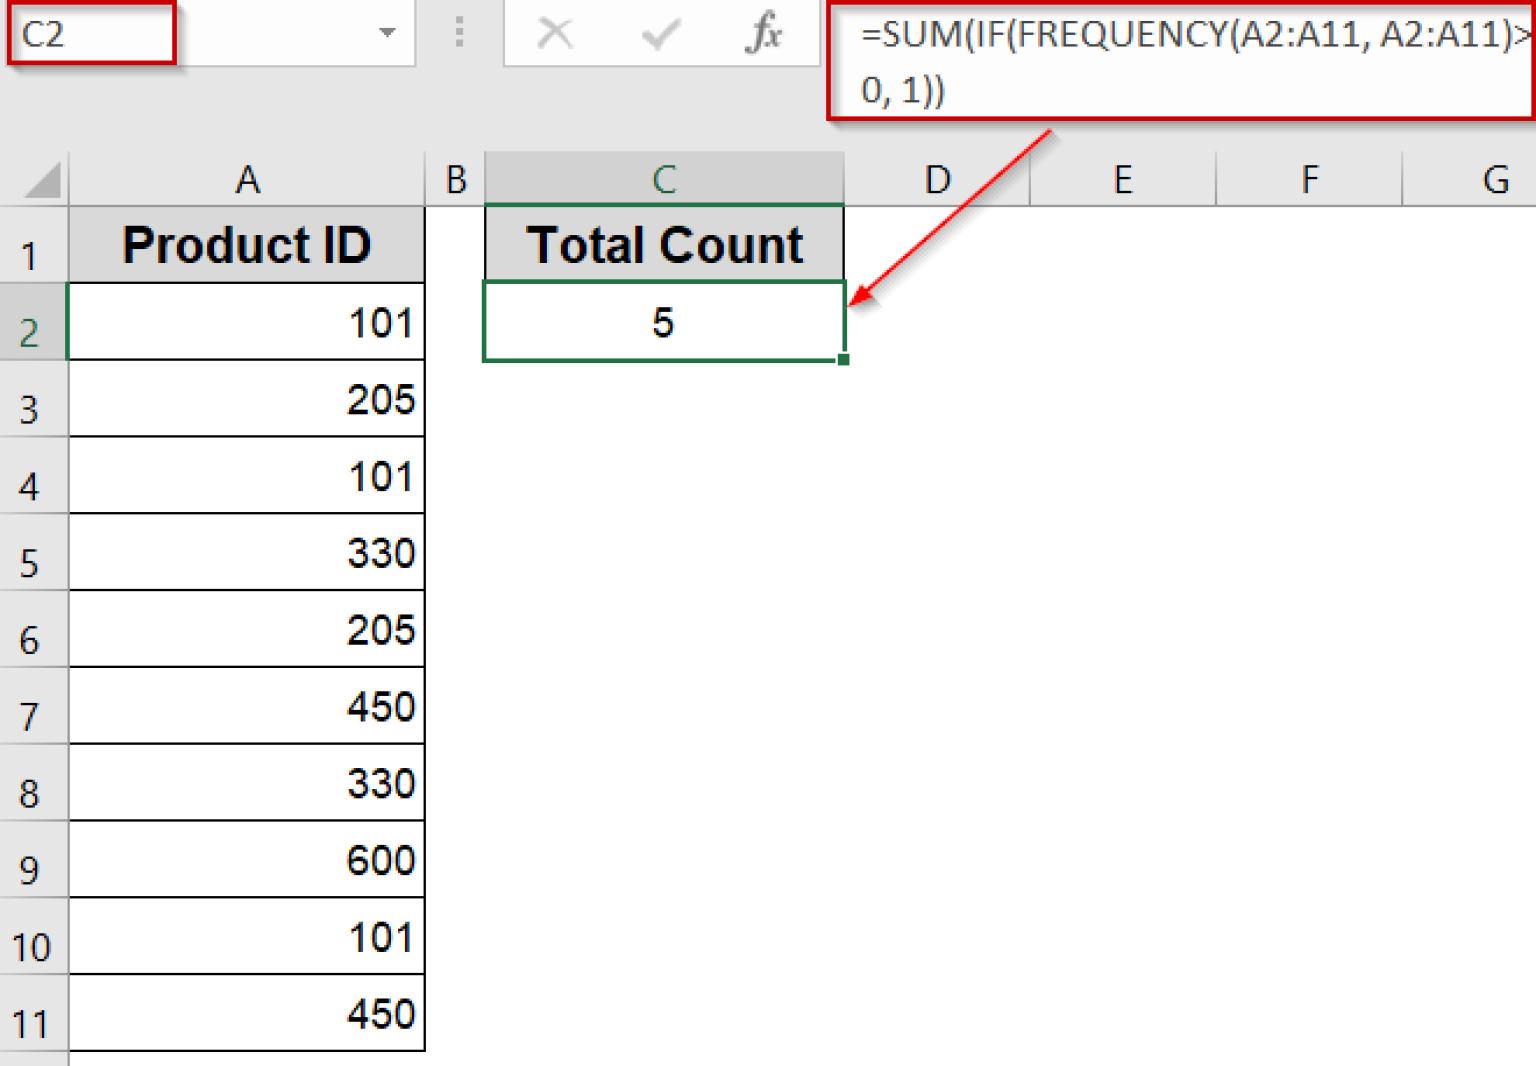Viewport: 1536px width, 1066px height.
Task: Click the vertical dots separator next to Name Box
Action: 458,33
